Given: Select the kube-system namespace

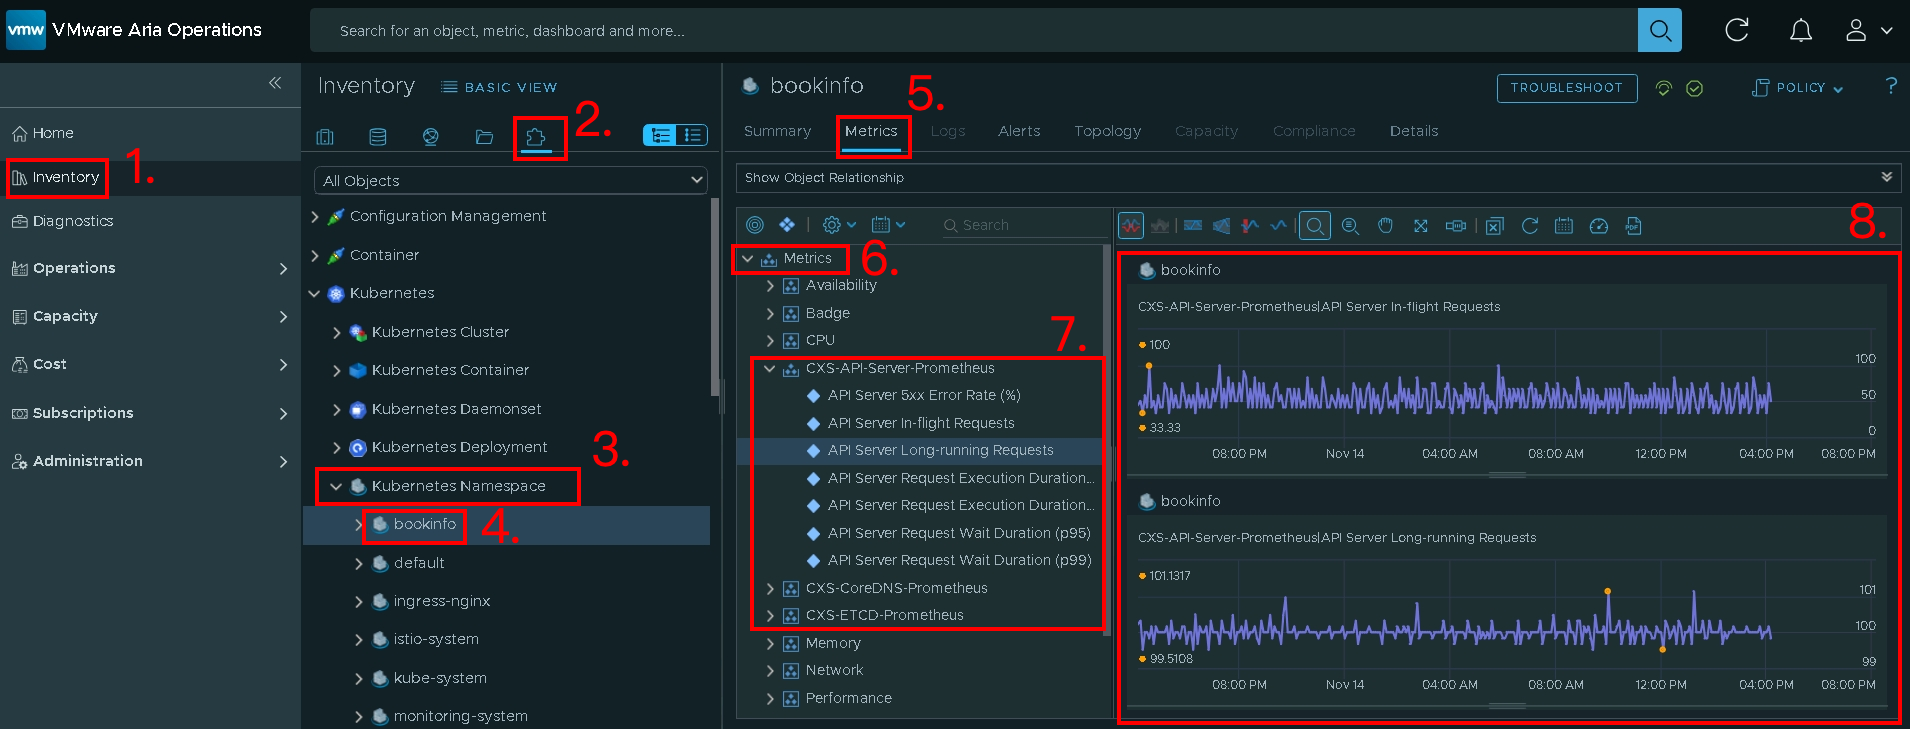Looking at the screenshot, I should tap(440, 678).
